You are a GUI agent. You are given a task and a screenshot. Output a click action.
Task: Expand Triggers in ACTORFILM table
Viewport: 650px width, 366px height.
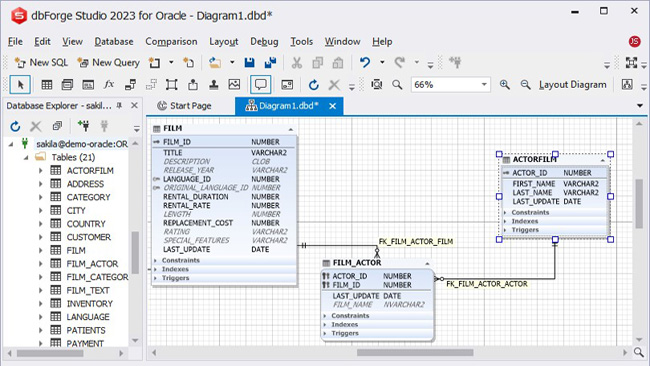pos(505,230)
